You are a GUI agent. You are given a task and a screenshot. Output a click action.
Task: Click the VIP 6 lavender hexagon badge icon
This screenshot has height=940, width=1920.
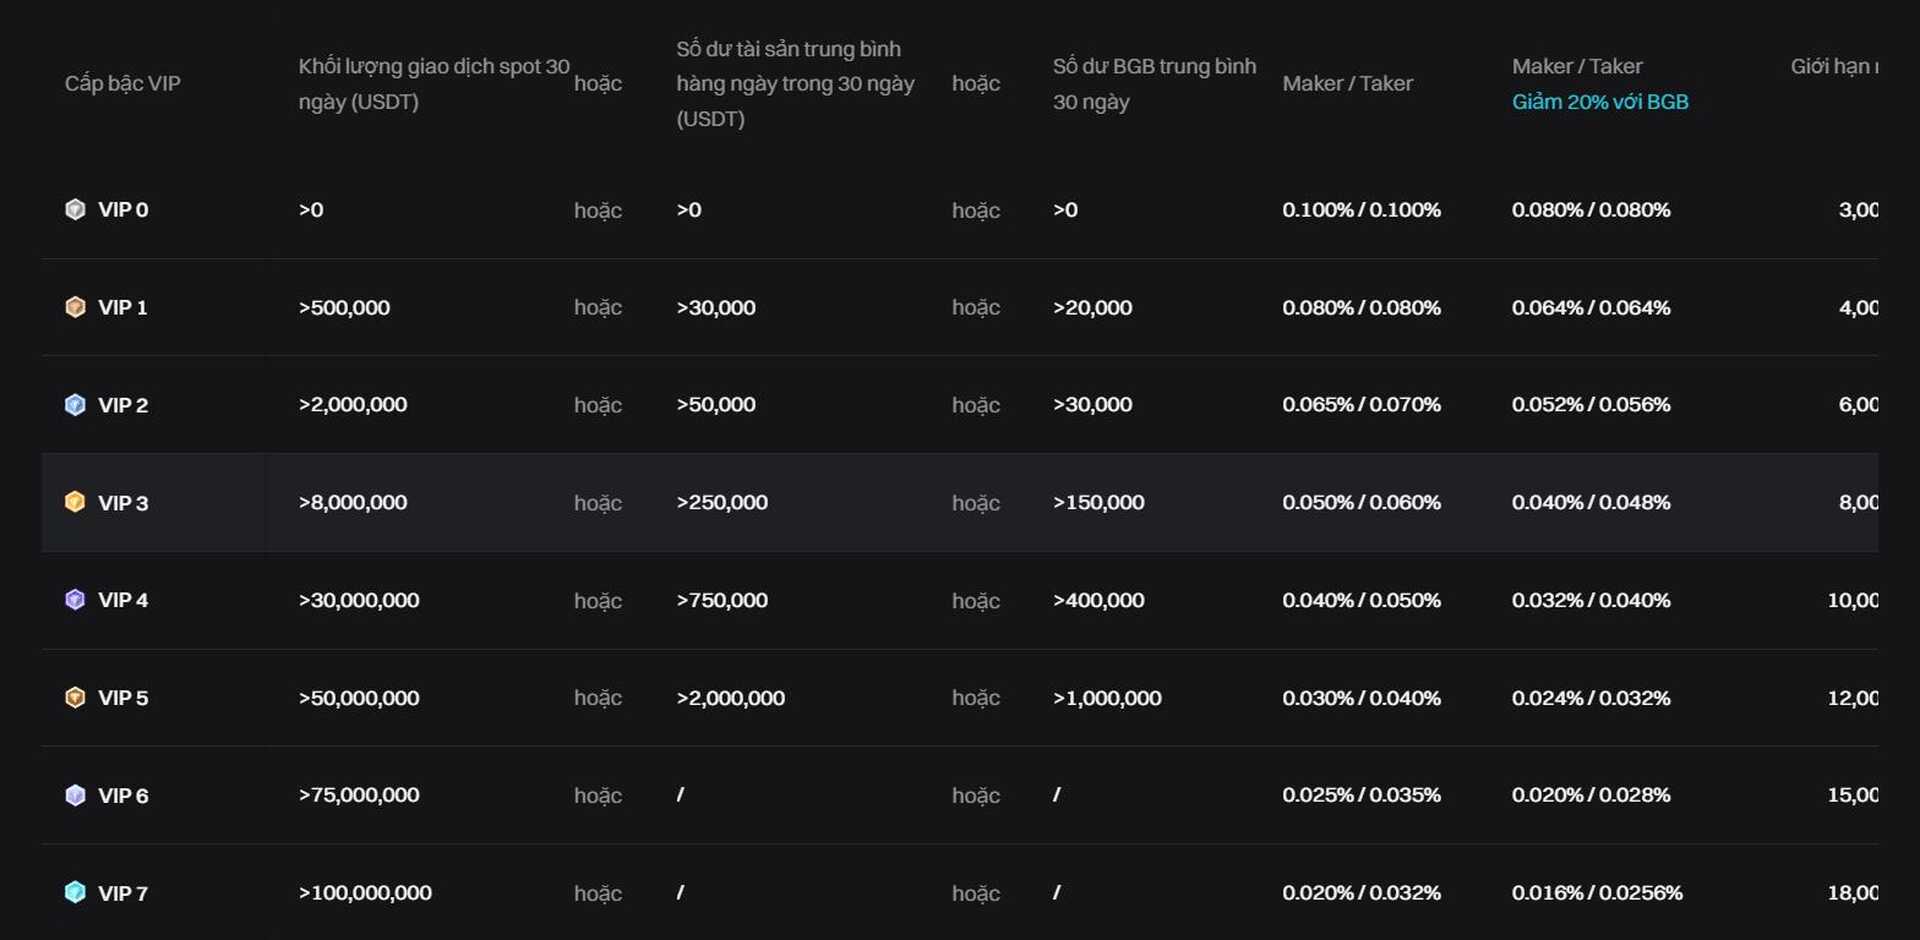(75, 795)
